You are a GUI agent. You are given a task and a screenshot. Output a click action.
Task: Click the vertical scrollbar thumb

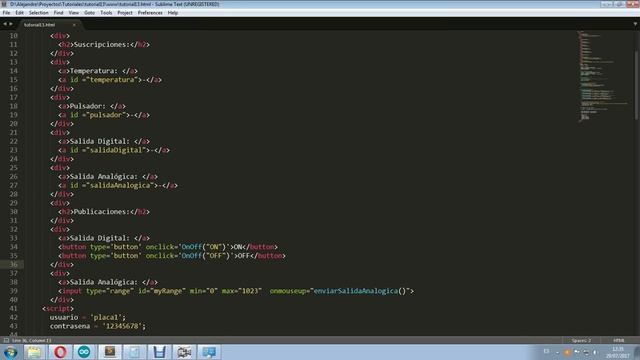[x=637, y=84]
